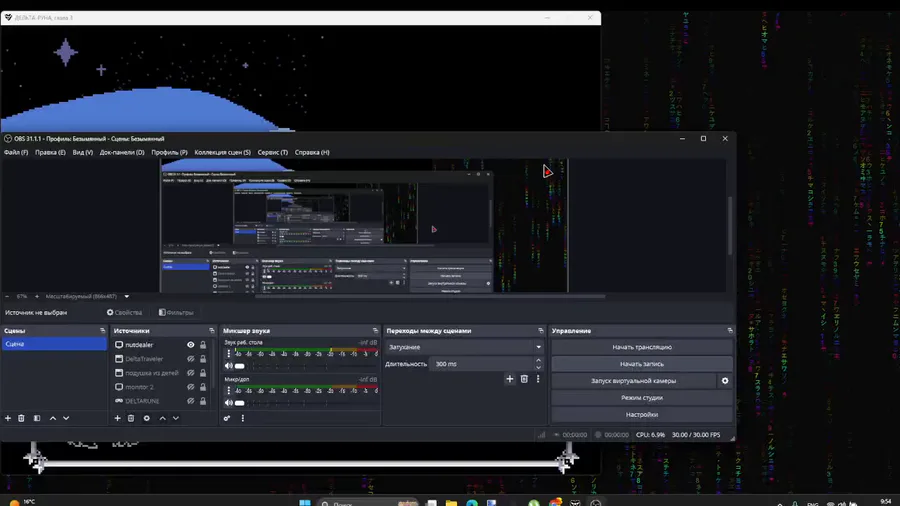Show the DELTARUNE source
The height and width of the screenshot is (506, 900).
pyautogui.click(x=191, y=401)
